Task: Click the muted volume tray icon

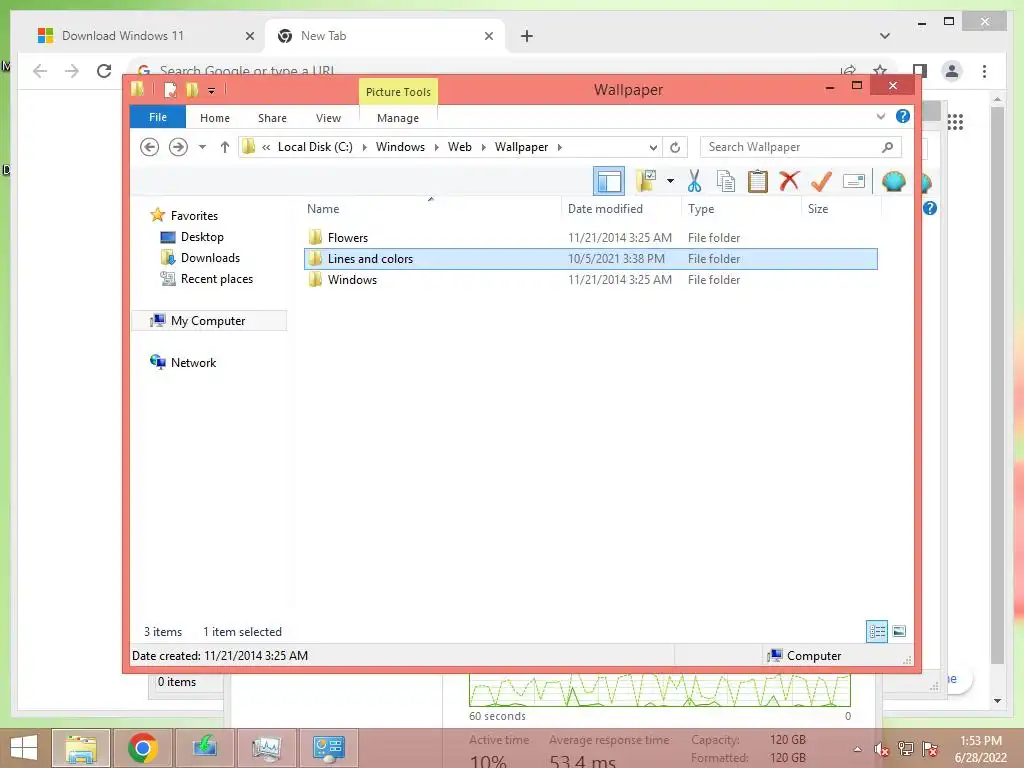Action: pyautogui.click(x=881, y=749)
